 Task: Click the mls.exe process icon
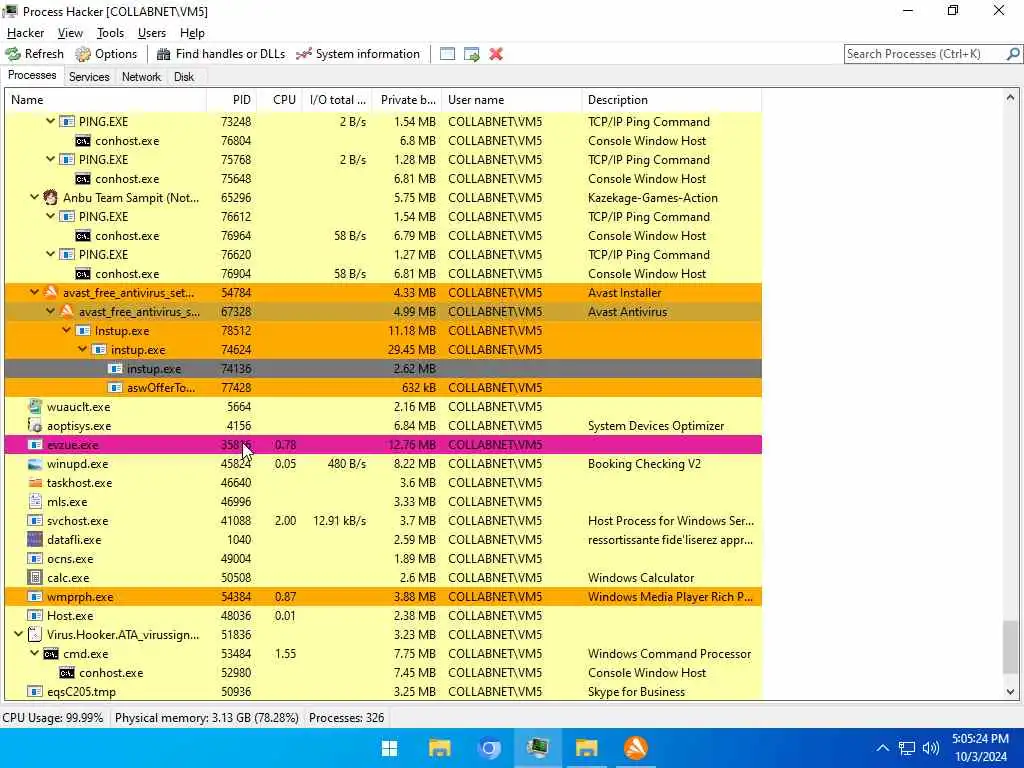pos(35,502)
